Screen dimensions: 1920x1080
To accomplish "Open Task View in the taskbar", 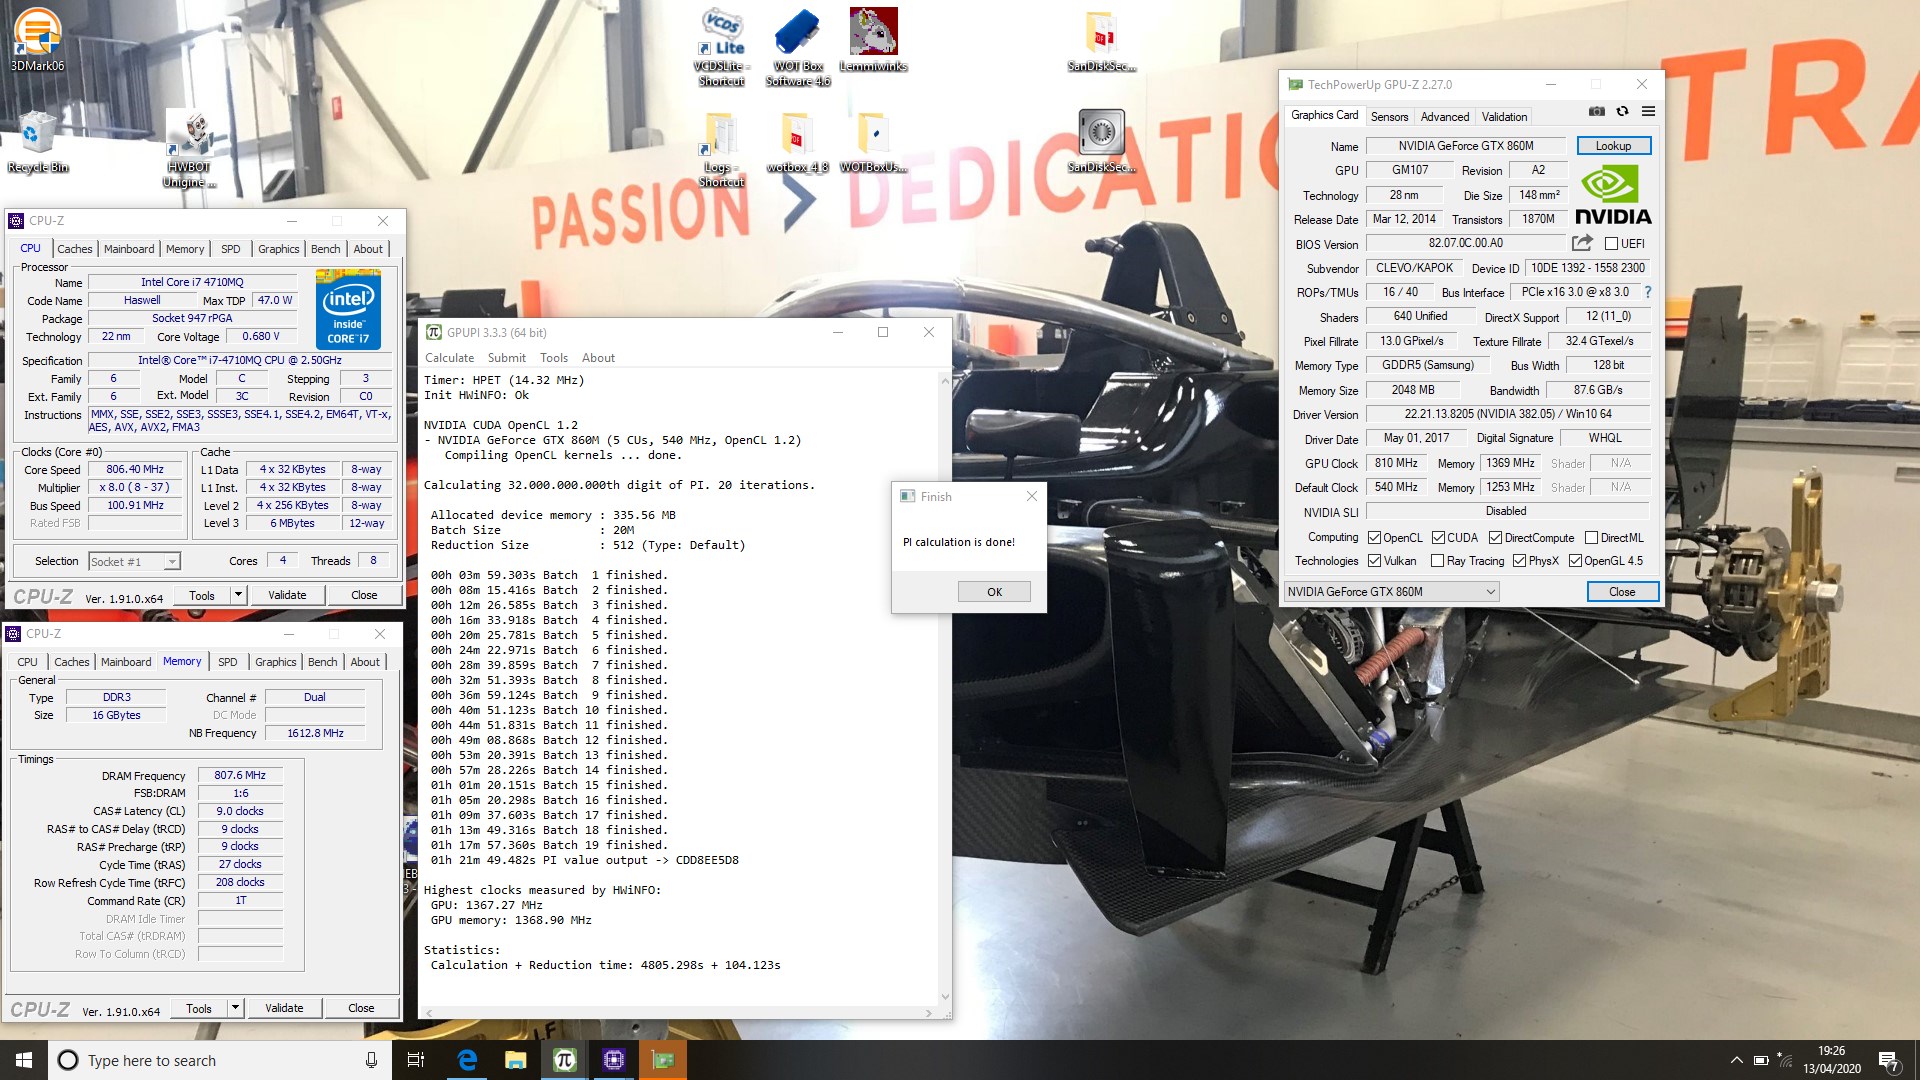I will point(416,1060).
